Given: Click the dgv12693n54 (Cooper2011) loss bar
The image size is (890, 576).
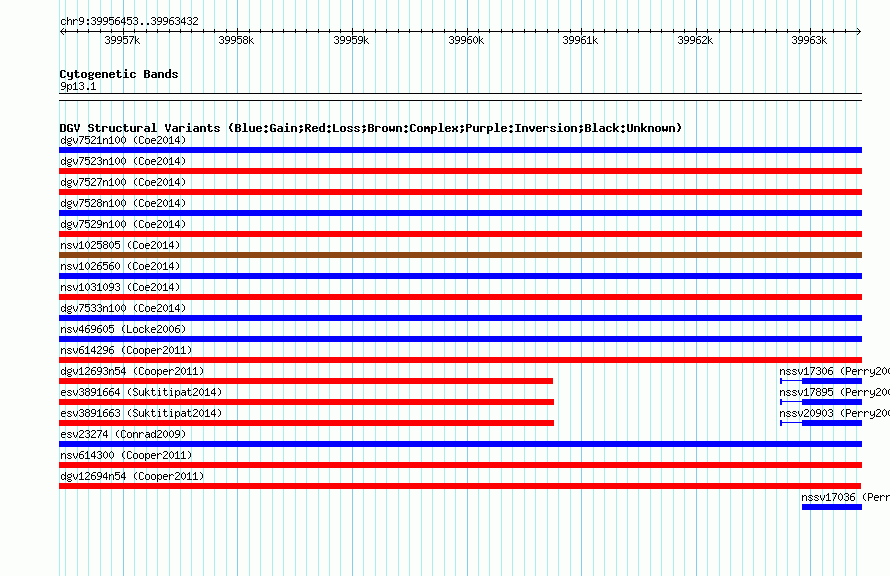Looking at the screenshot, I should point(306,381).
